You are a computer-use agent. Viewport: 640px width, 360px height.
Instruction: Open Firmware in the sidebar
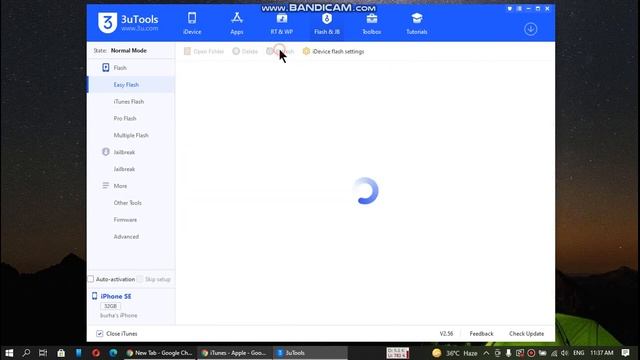click(x=125, y=220)
